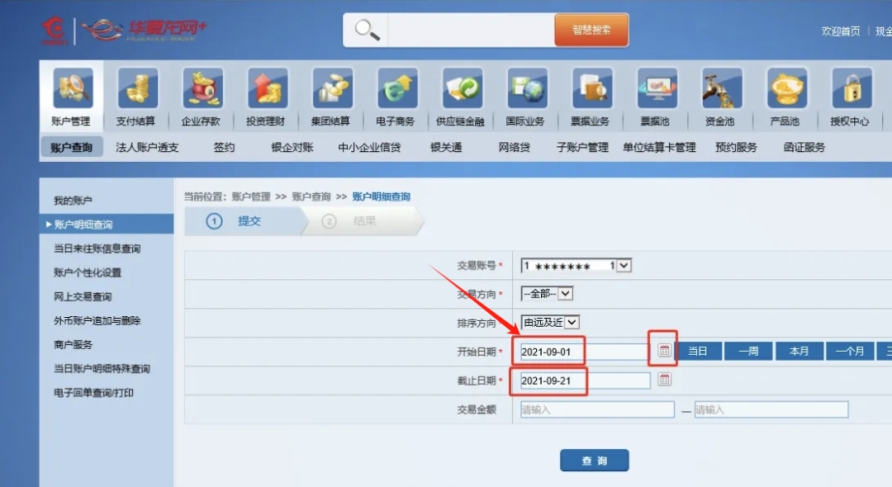This screenshot has width=892, height=487.
Task: Select the 银企对账 submenu tab
Action: coord(292,147)
